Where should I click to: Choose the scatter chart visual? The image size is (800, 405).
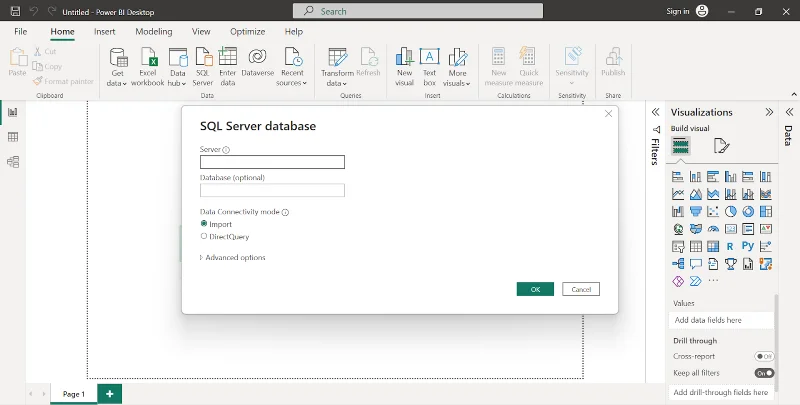tap(713, 212)
